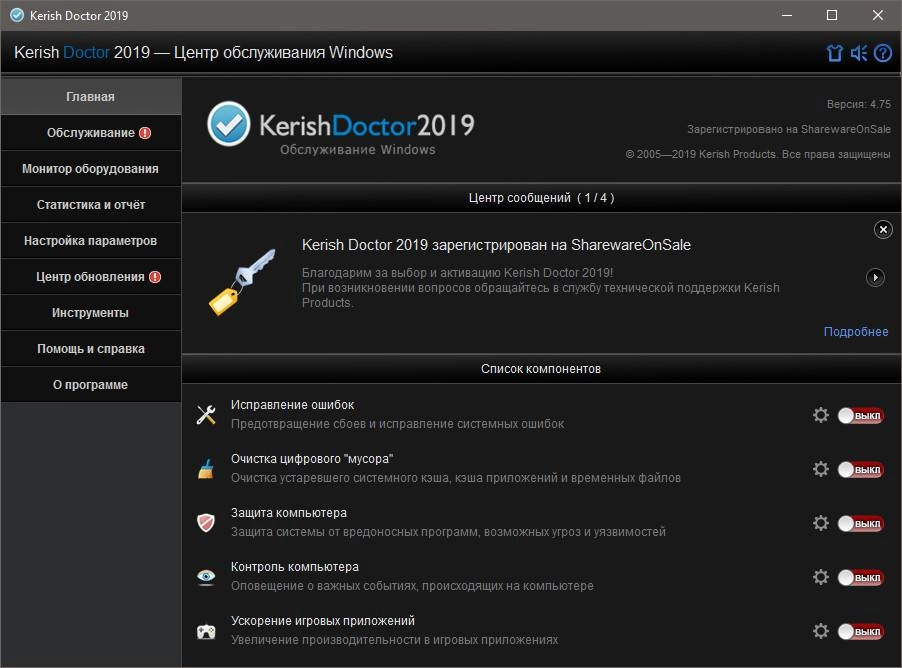Enable the Защита компьютера toggle
The height and width of the screenshot is (668, 902).
coord(860,524)
